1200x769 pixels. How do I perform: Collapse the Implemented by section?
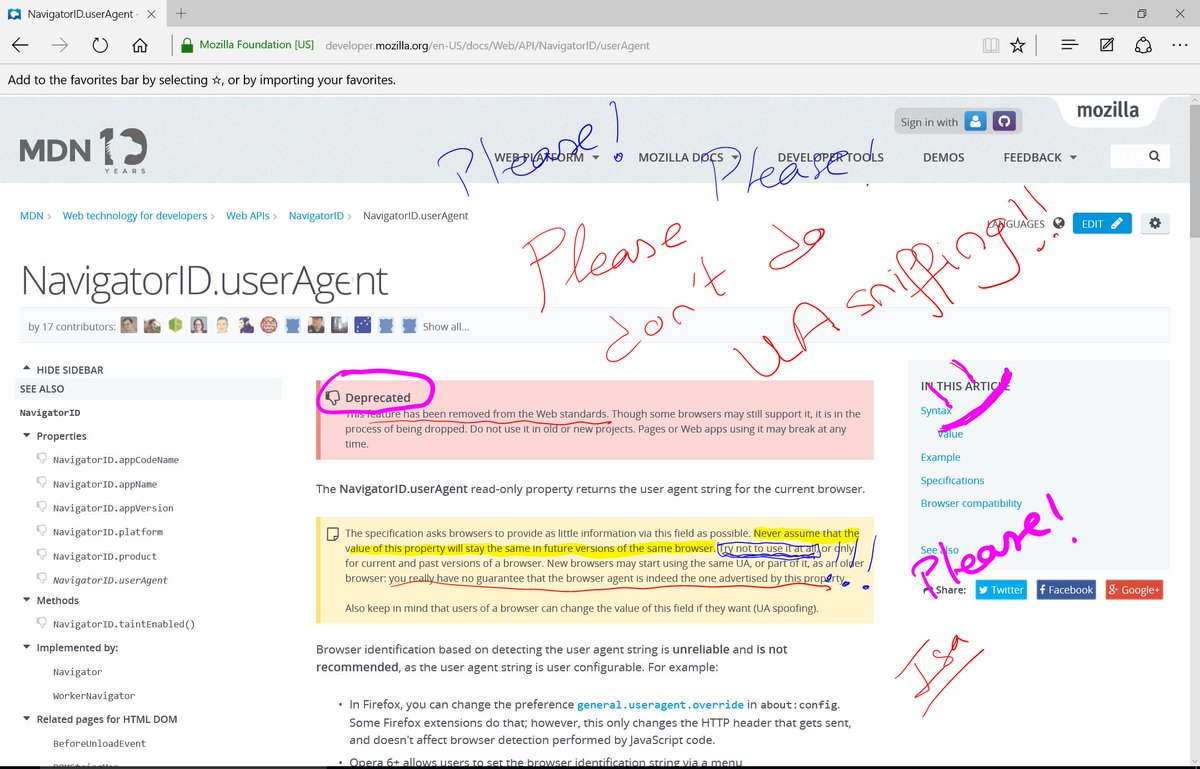pos(69,647)
